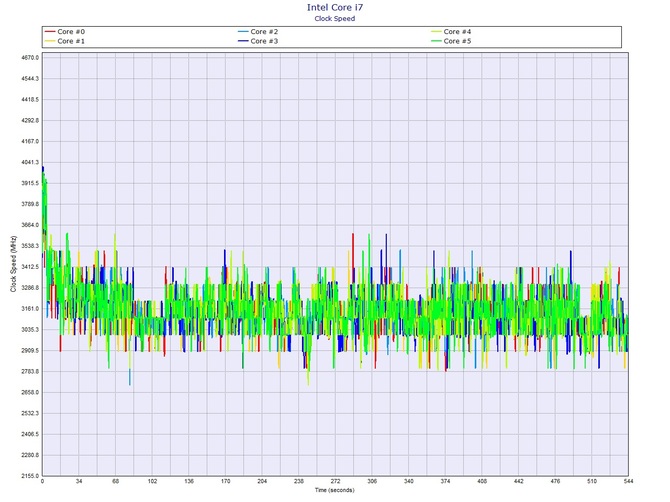The width and height of the screenshot is (670, 502).
Task: Click the Core #4 legend entry
Action: (451, 32)
